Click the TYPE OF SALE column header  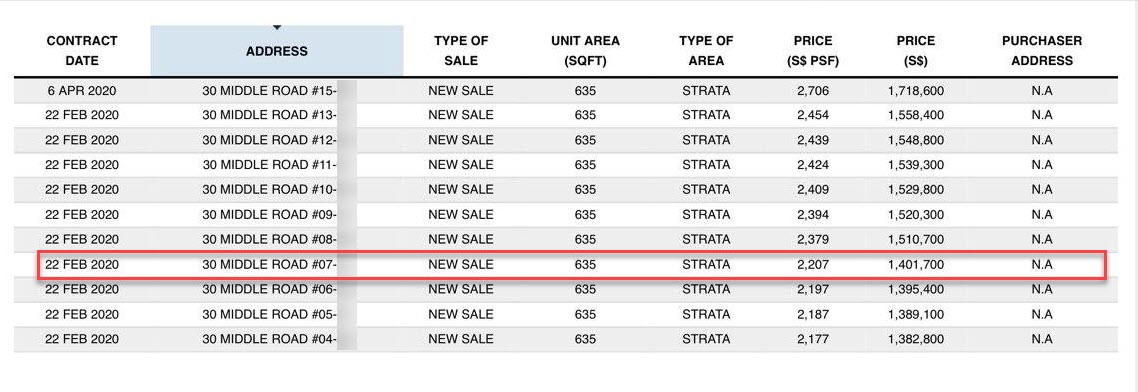(461, 51)
